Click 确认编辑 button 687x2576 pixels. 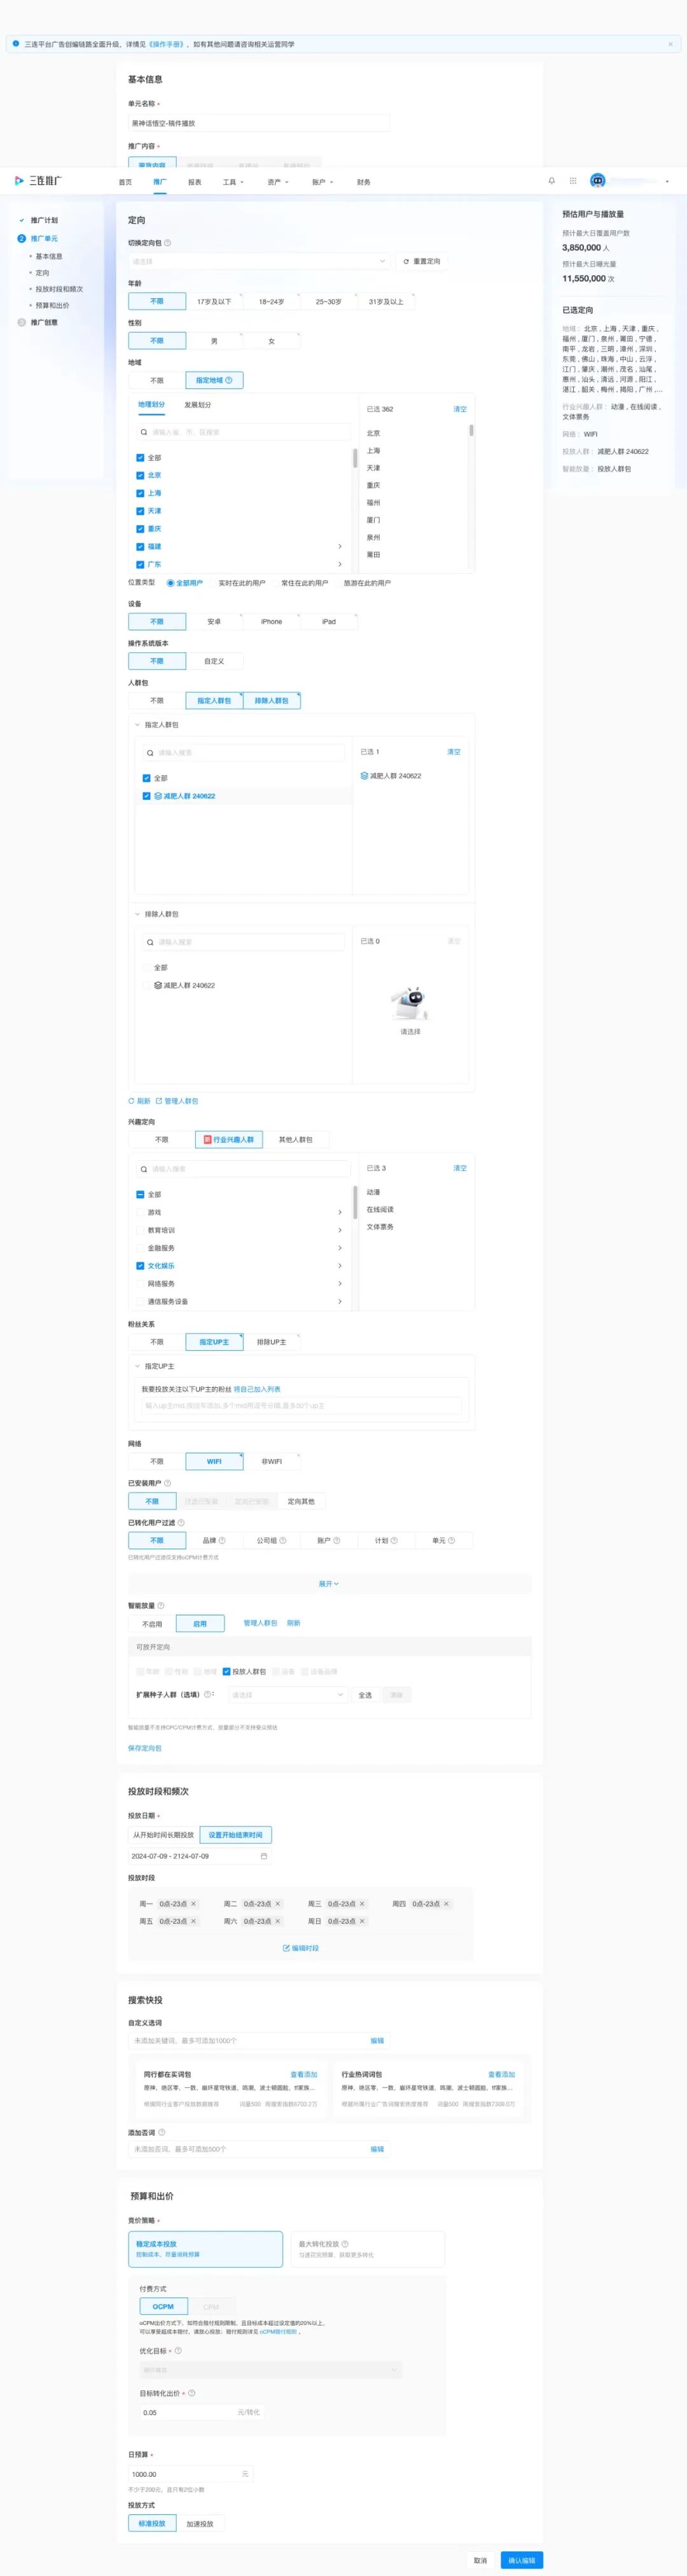pos(521,2560)
